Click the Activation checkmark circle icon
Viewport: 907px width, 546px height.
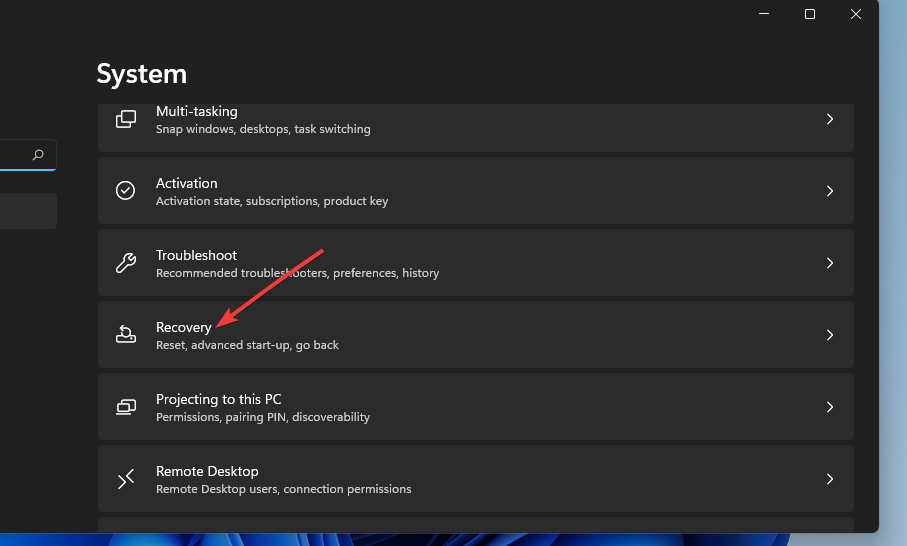click(x=126, y=191)
